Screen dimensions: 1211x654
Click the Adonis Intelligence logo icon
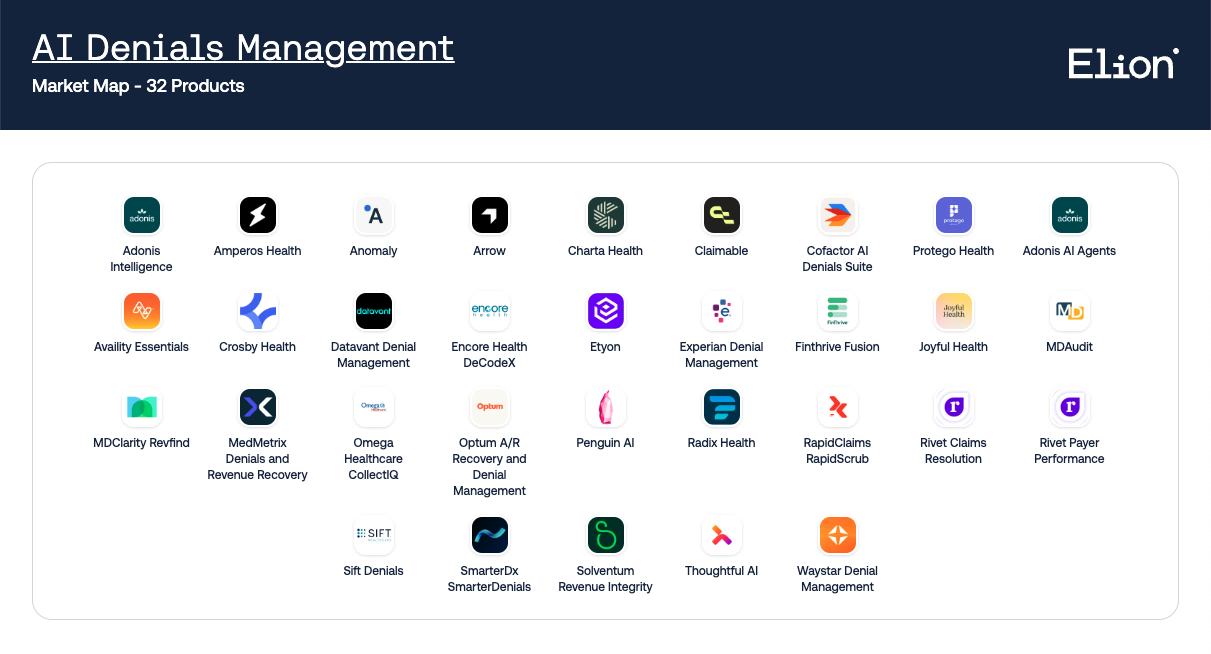(141, 215)
